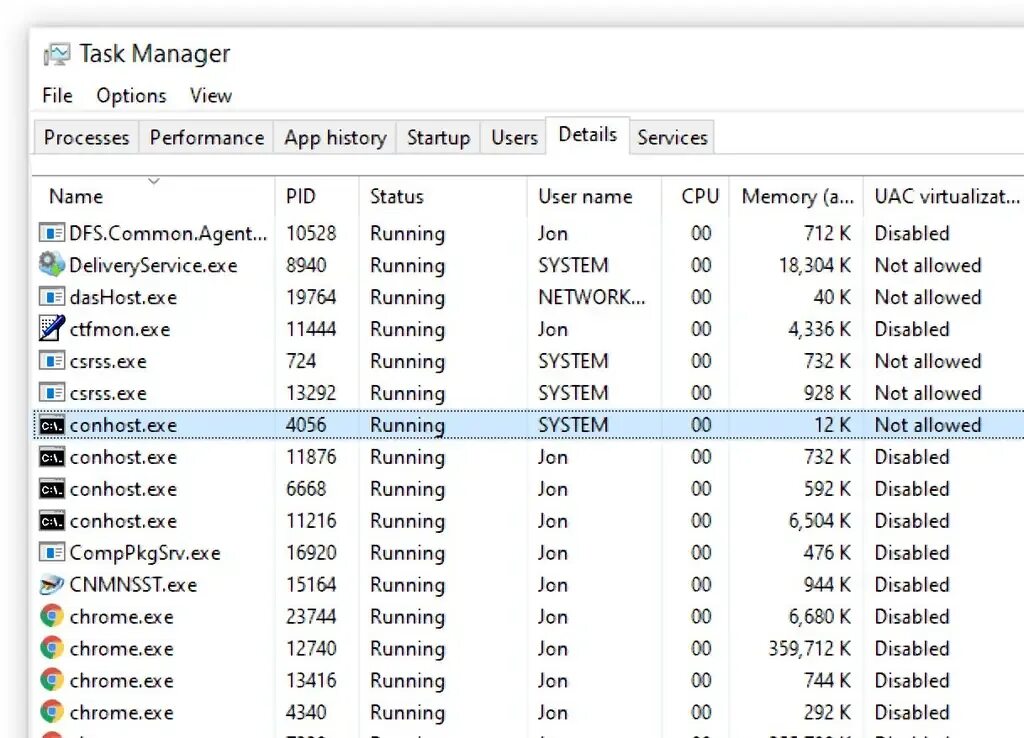The image size is (1024, 738).
Task: Open the File menu
Action: point(57,95)
